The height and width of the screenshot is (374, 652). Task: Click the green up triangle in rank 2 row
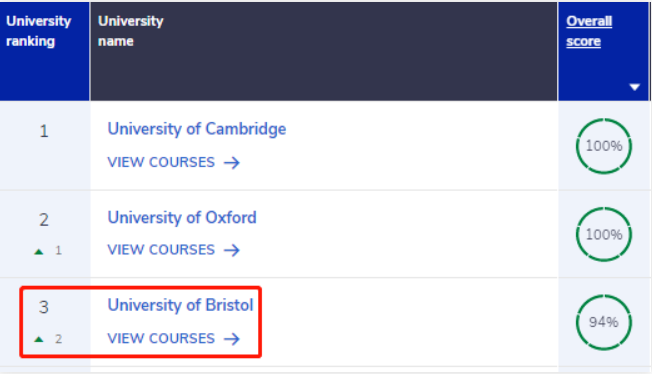tap(39, 251)
